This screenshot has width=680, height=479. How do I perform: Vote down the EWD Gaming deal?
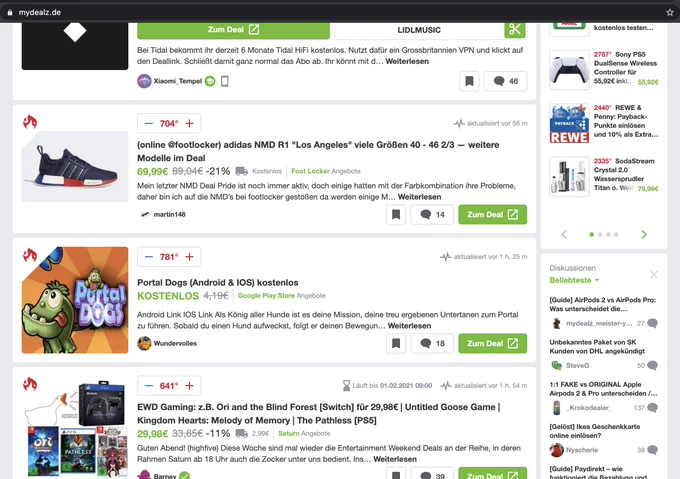click(149, 386)
